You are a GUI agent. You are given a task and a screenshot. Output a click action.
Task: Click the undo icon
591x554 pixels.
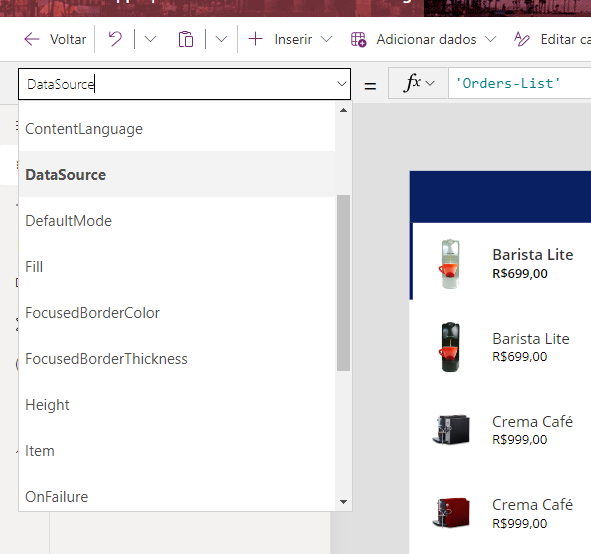[115, 39]
